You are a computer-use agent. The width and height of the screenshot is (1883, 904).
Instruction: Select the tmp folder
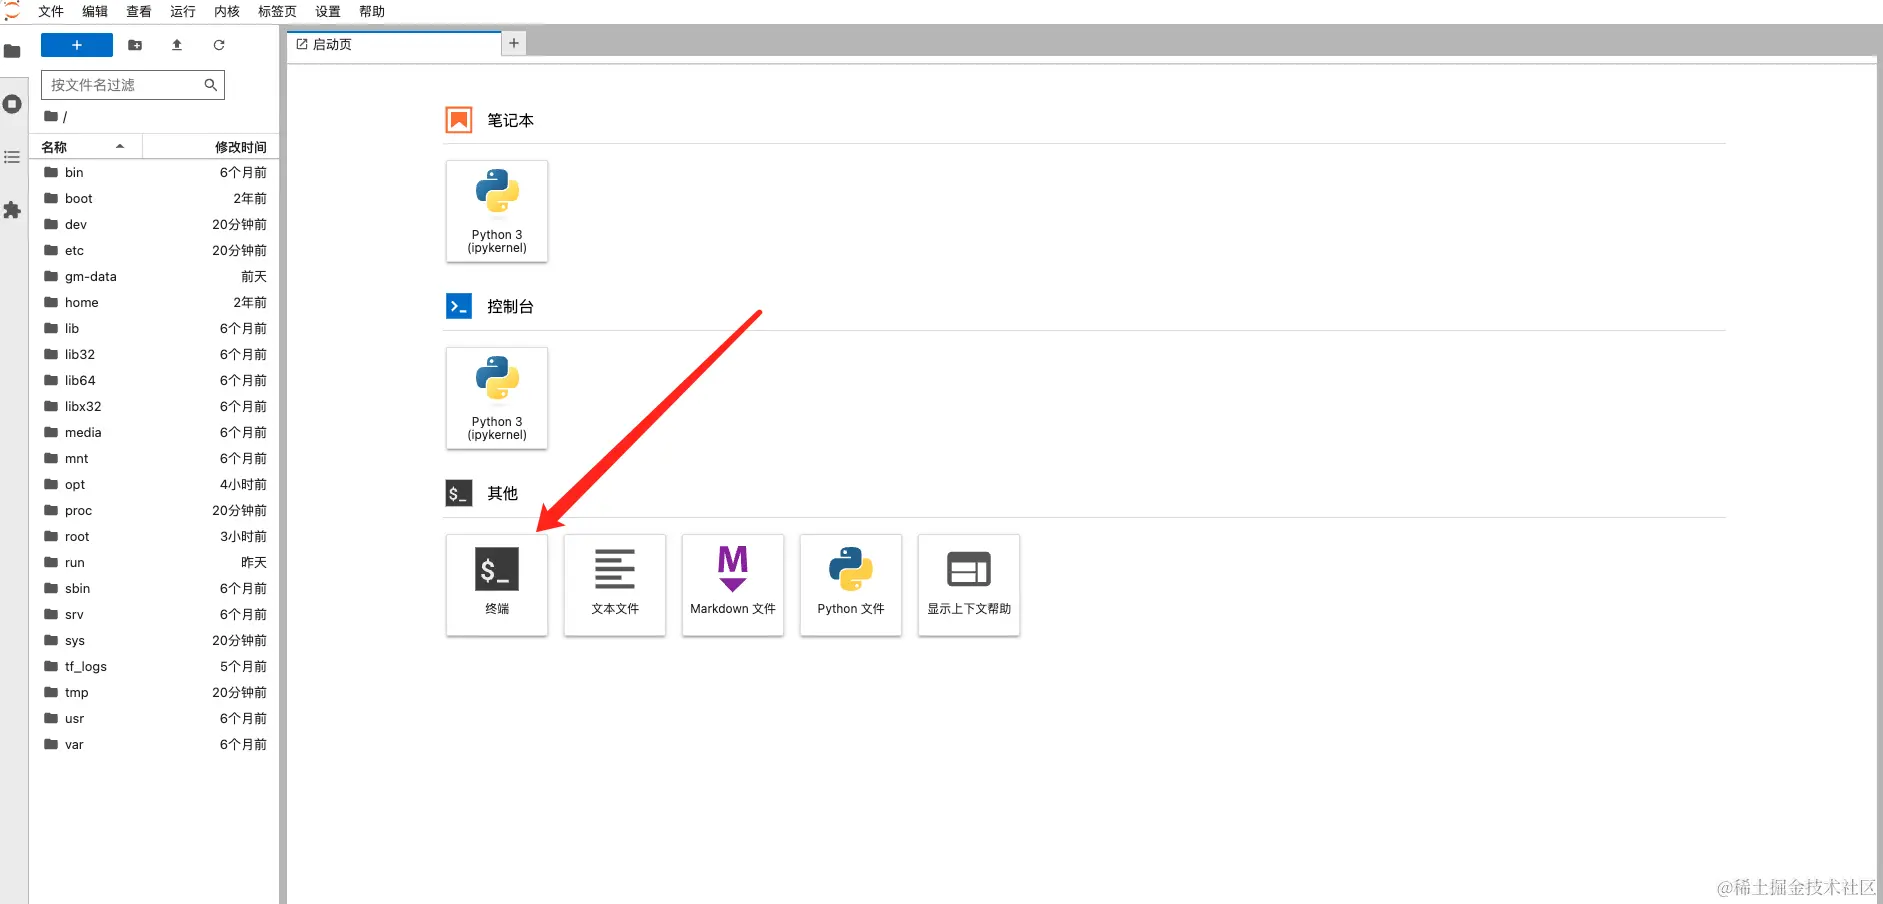[x=155, y=693]
